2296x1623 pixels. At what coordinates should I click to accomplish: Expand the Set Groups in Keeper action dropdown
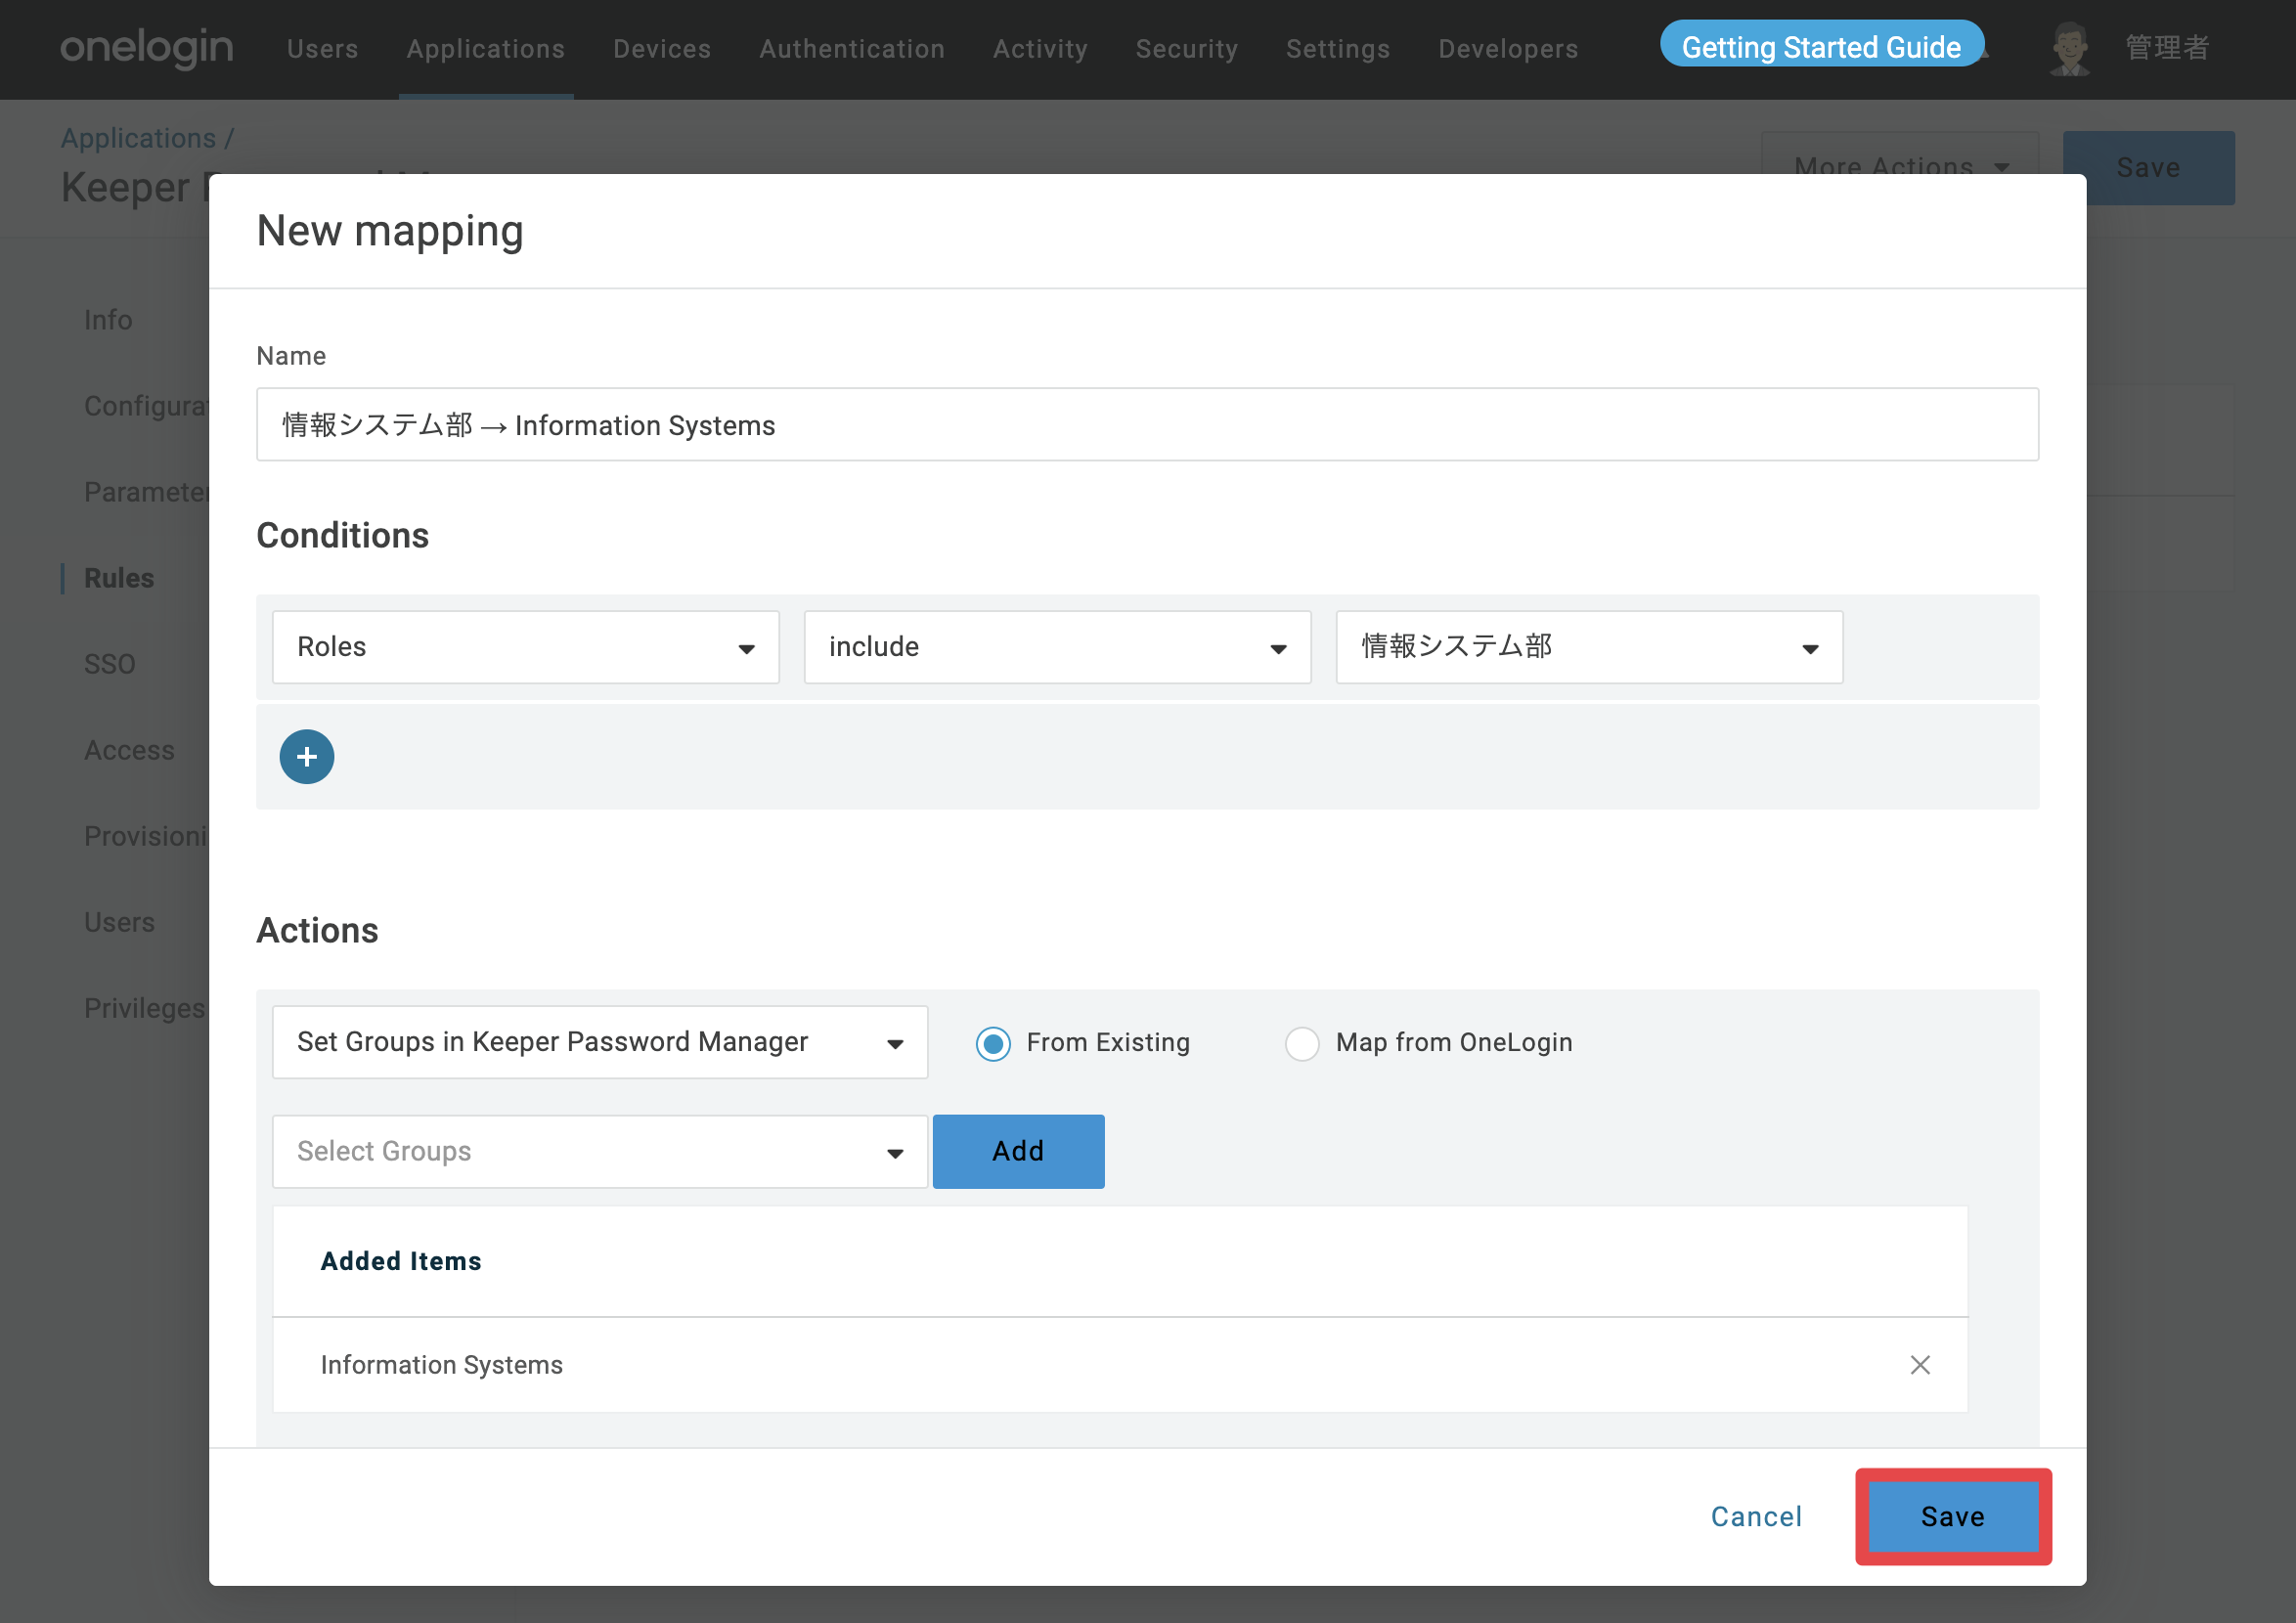pyautogui.click(x=599, y=1042)
